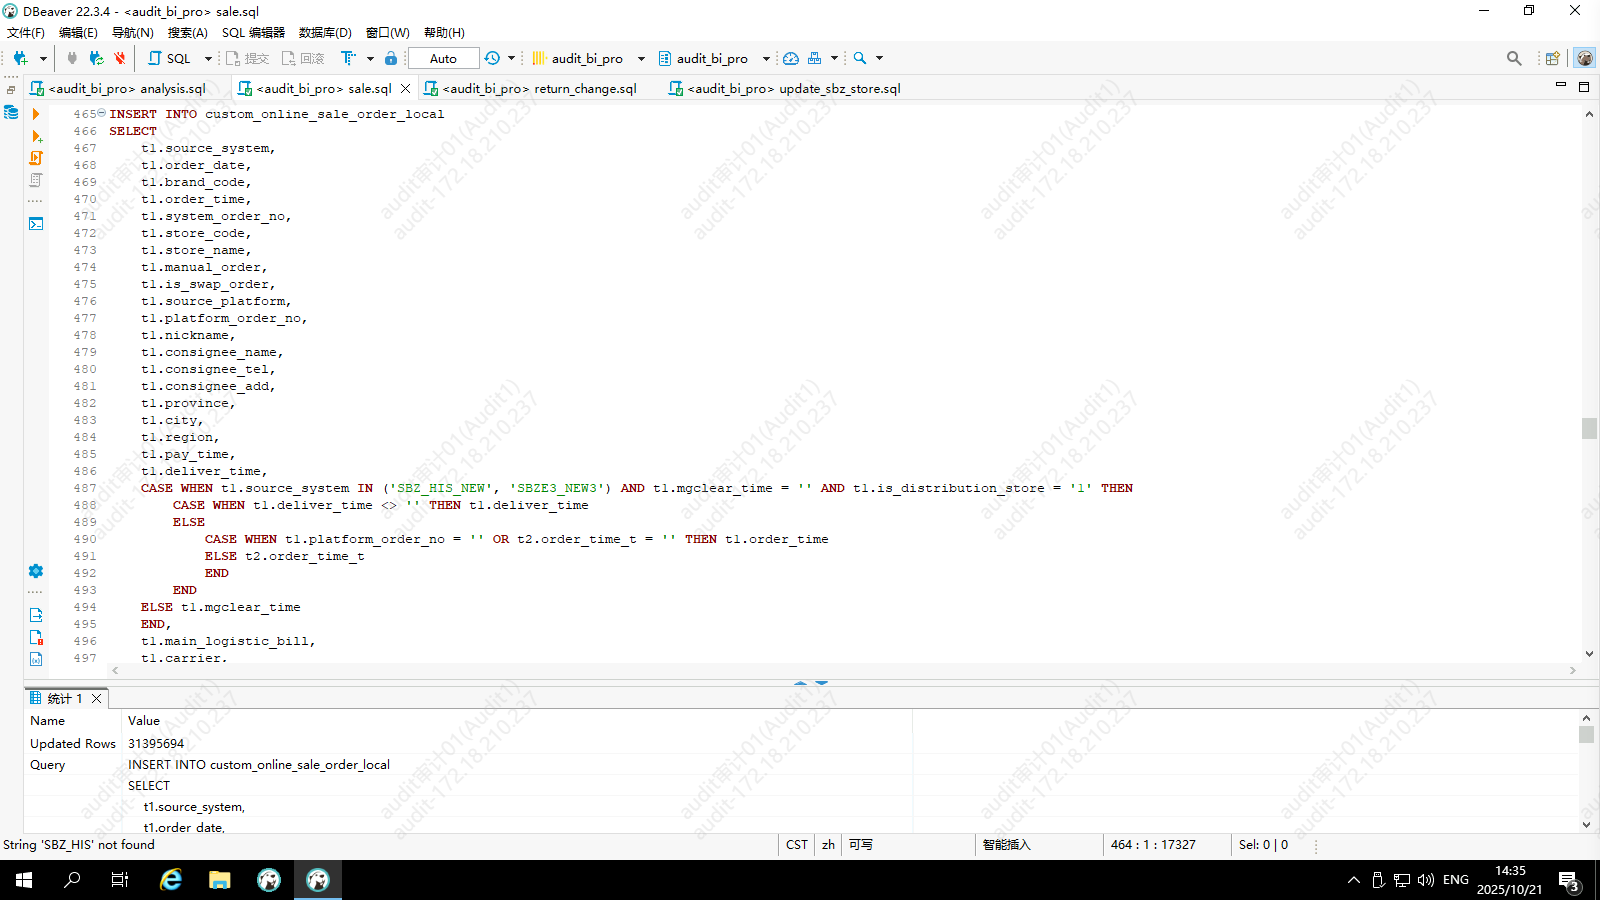The image size is (1600, 900).
Task: Close the sale.sql editor tab
Action: point(405,89)
